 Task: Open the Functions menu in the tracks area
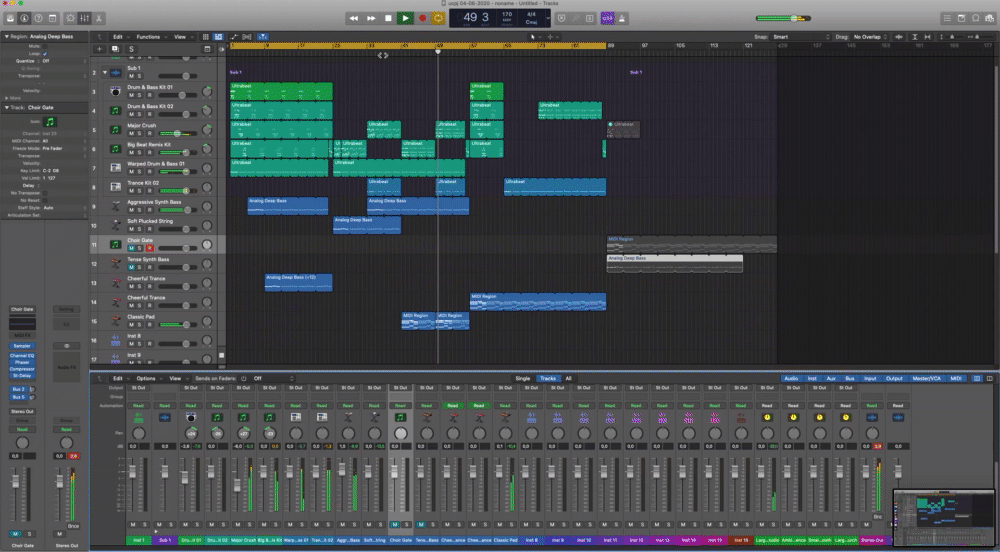tap(150, 36)
